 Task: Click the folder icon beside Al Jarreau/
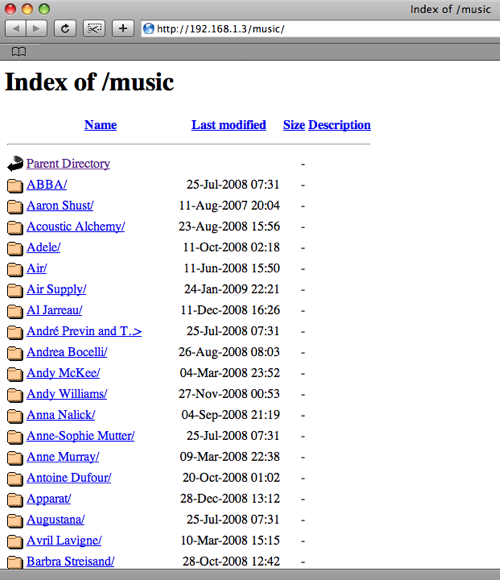[15, 311]
